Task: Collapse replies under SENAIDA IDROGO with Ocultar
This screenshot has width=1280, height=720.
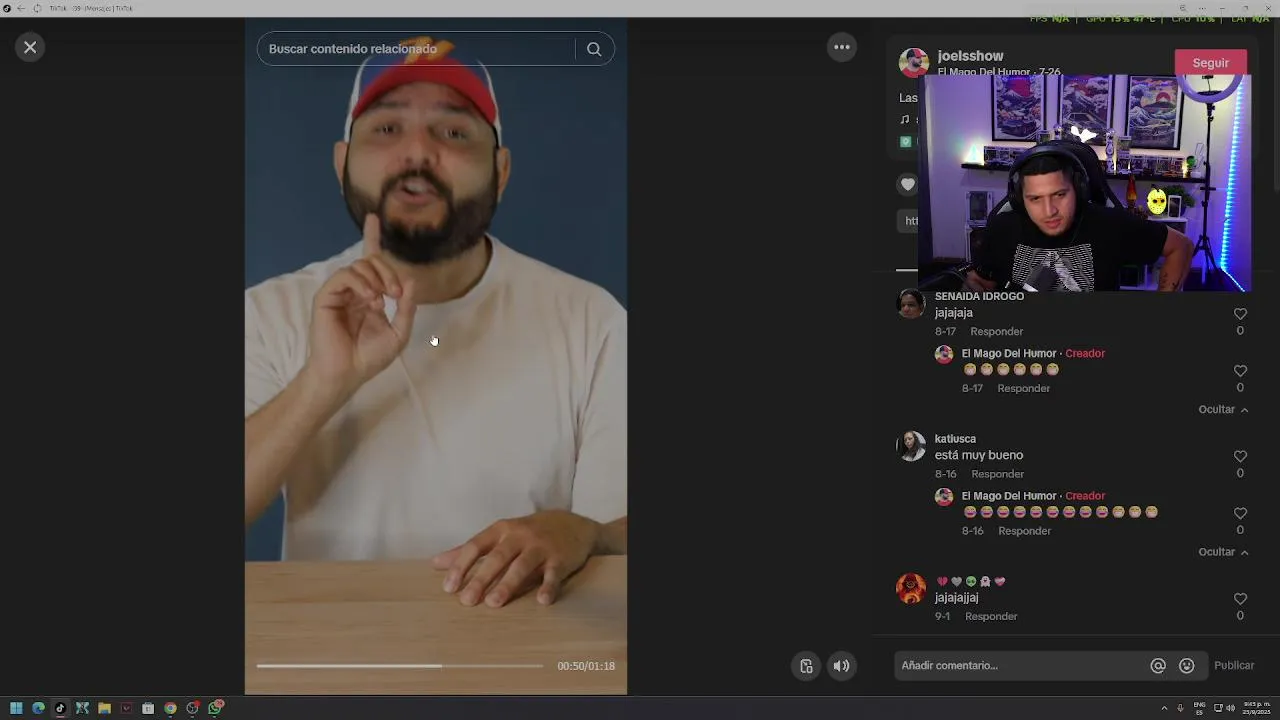Action: 1223,410
